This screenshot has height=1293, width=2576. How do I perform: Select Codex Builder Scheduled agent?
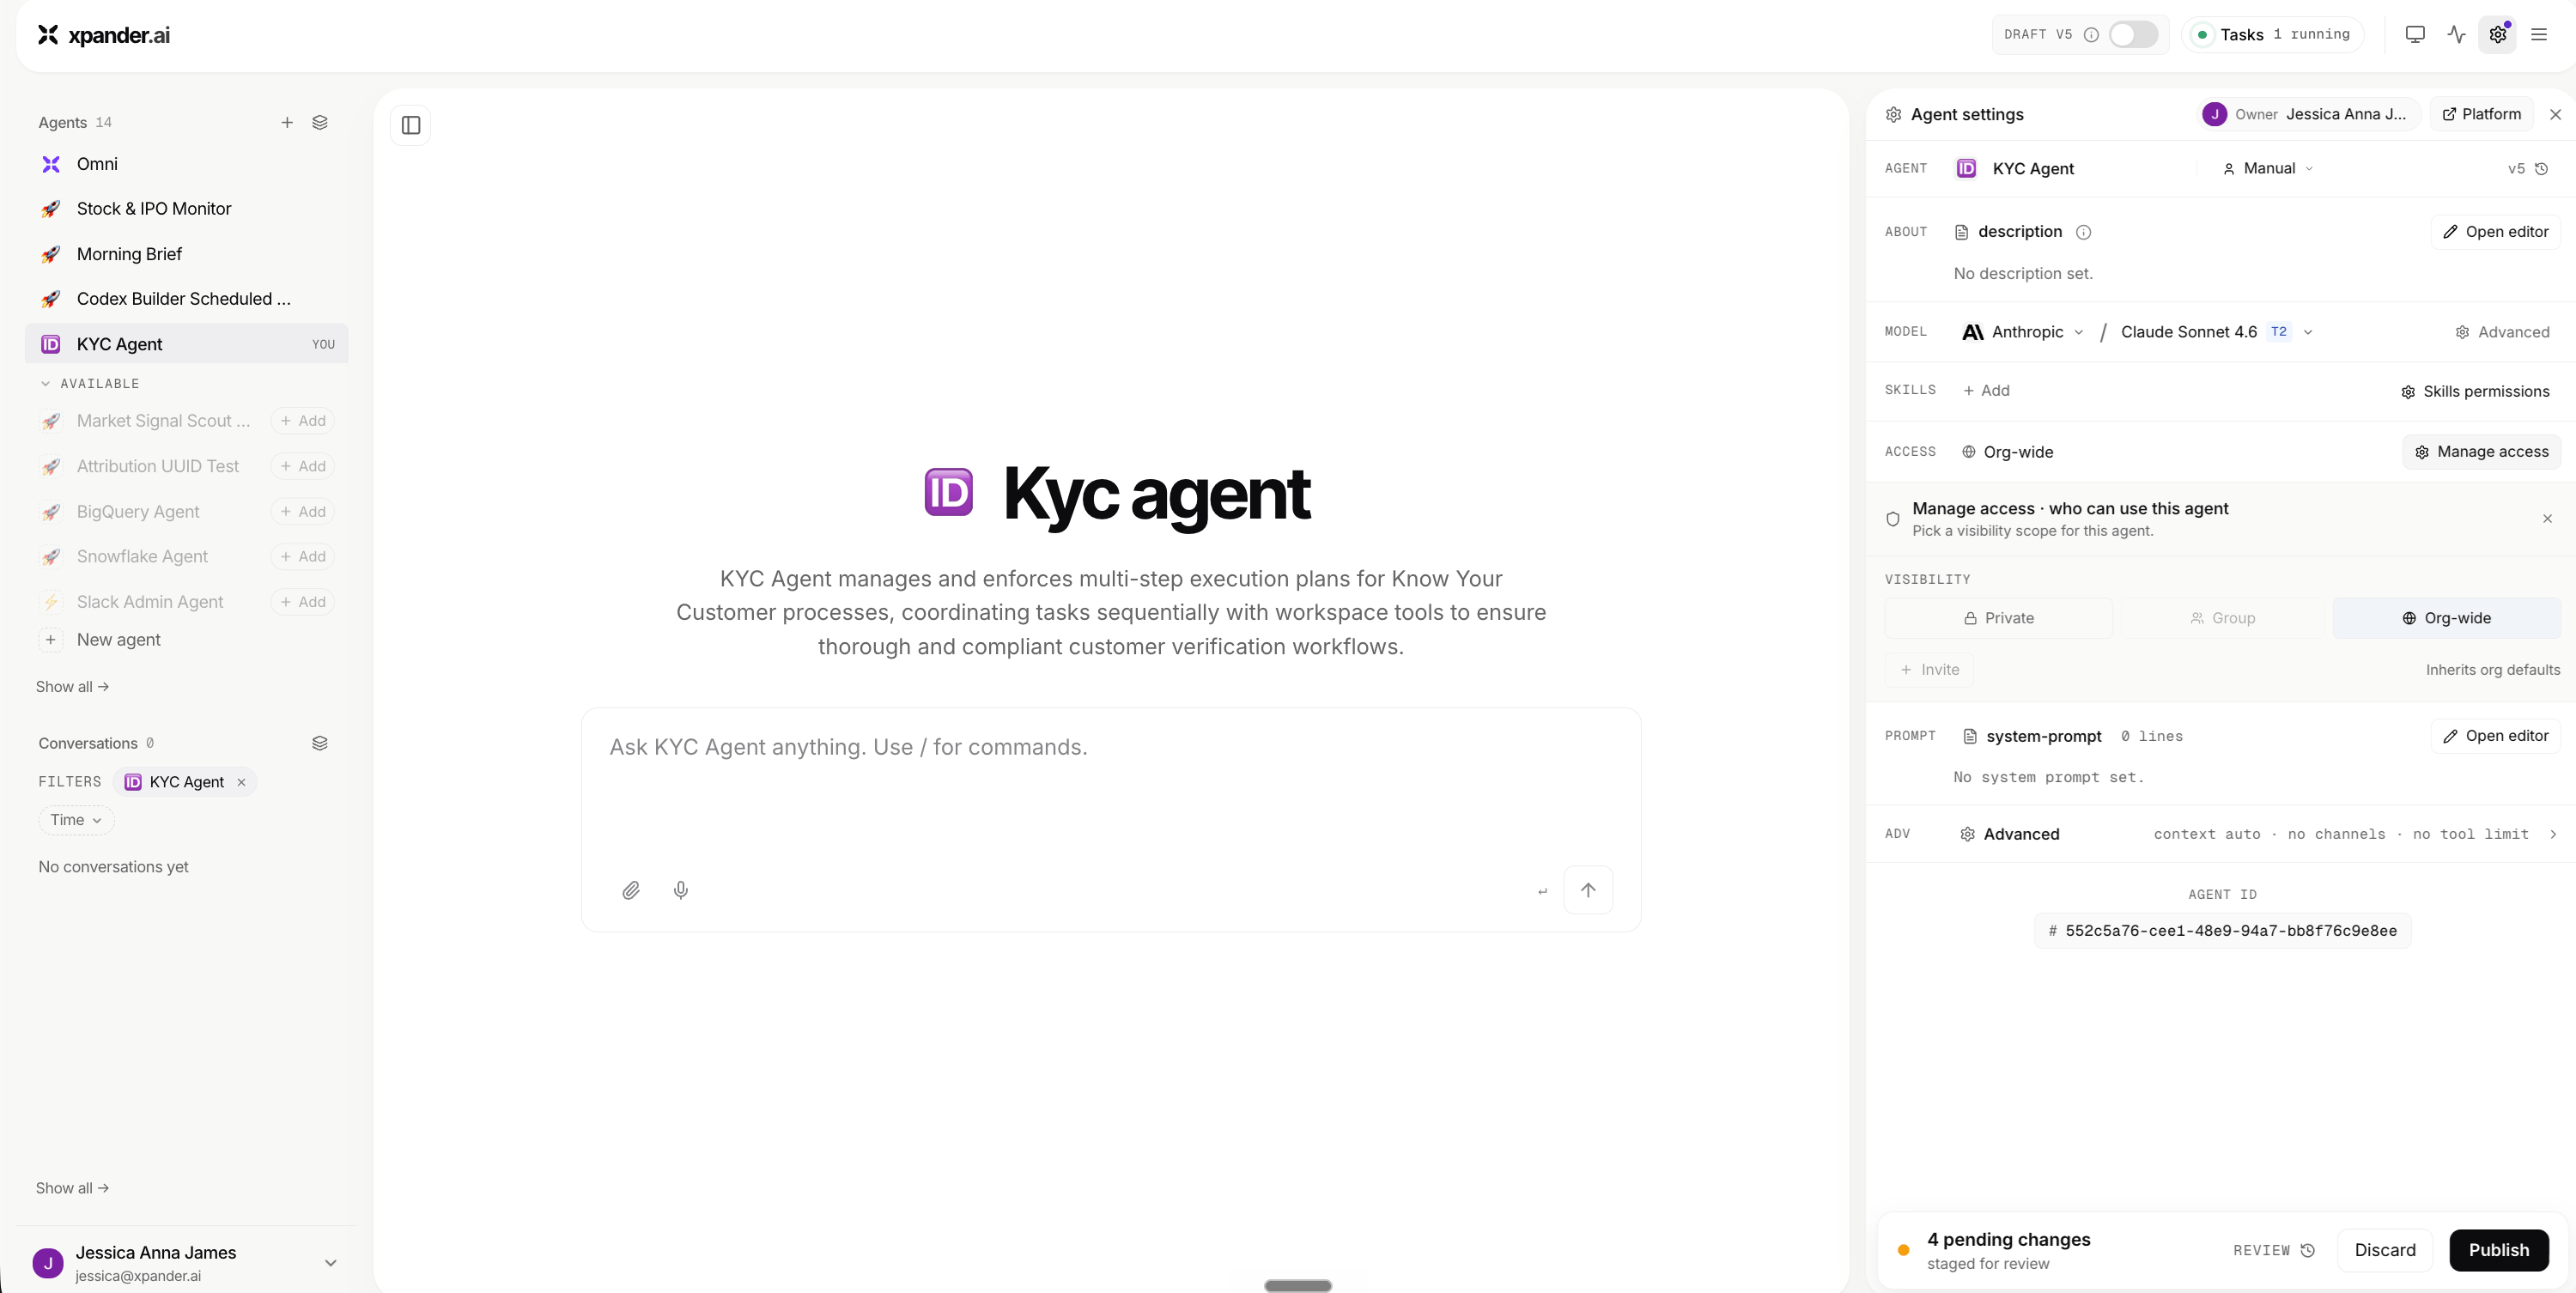point(186,299)
